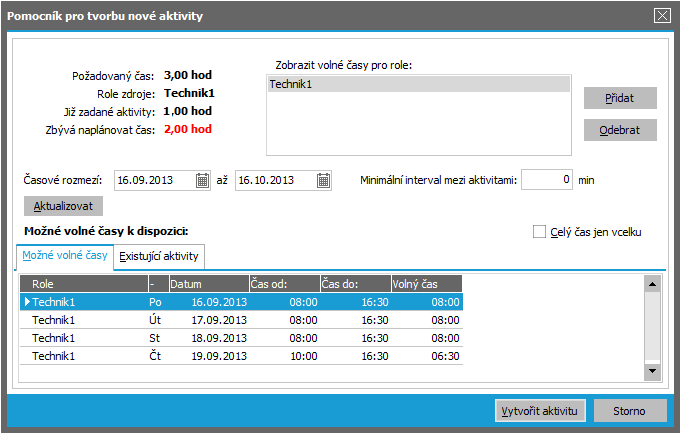
Task: Focus the end date field 16.10.2013
Action: (274, 181)
